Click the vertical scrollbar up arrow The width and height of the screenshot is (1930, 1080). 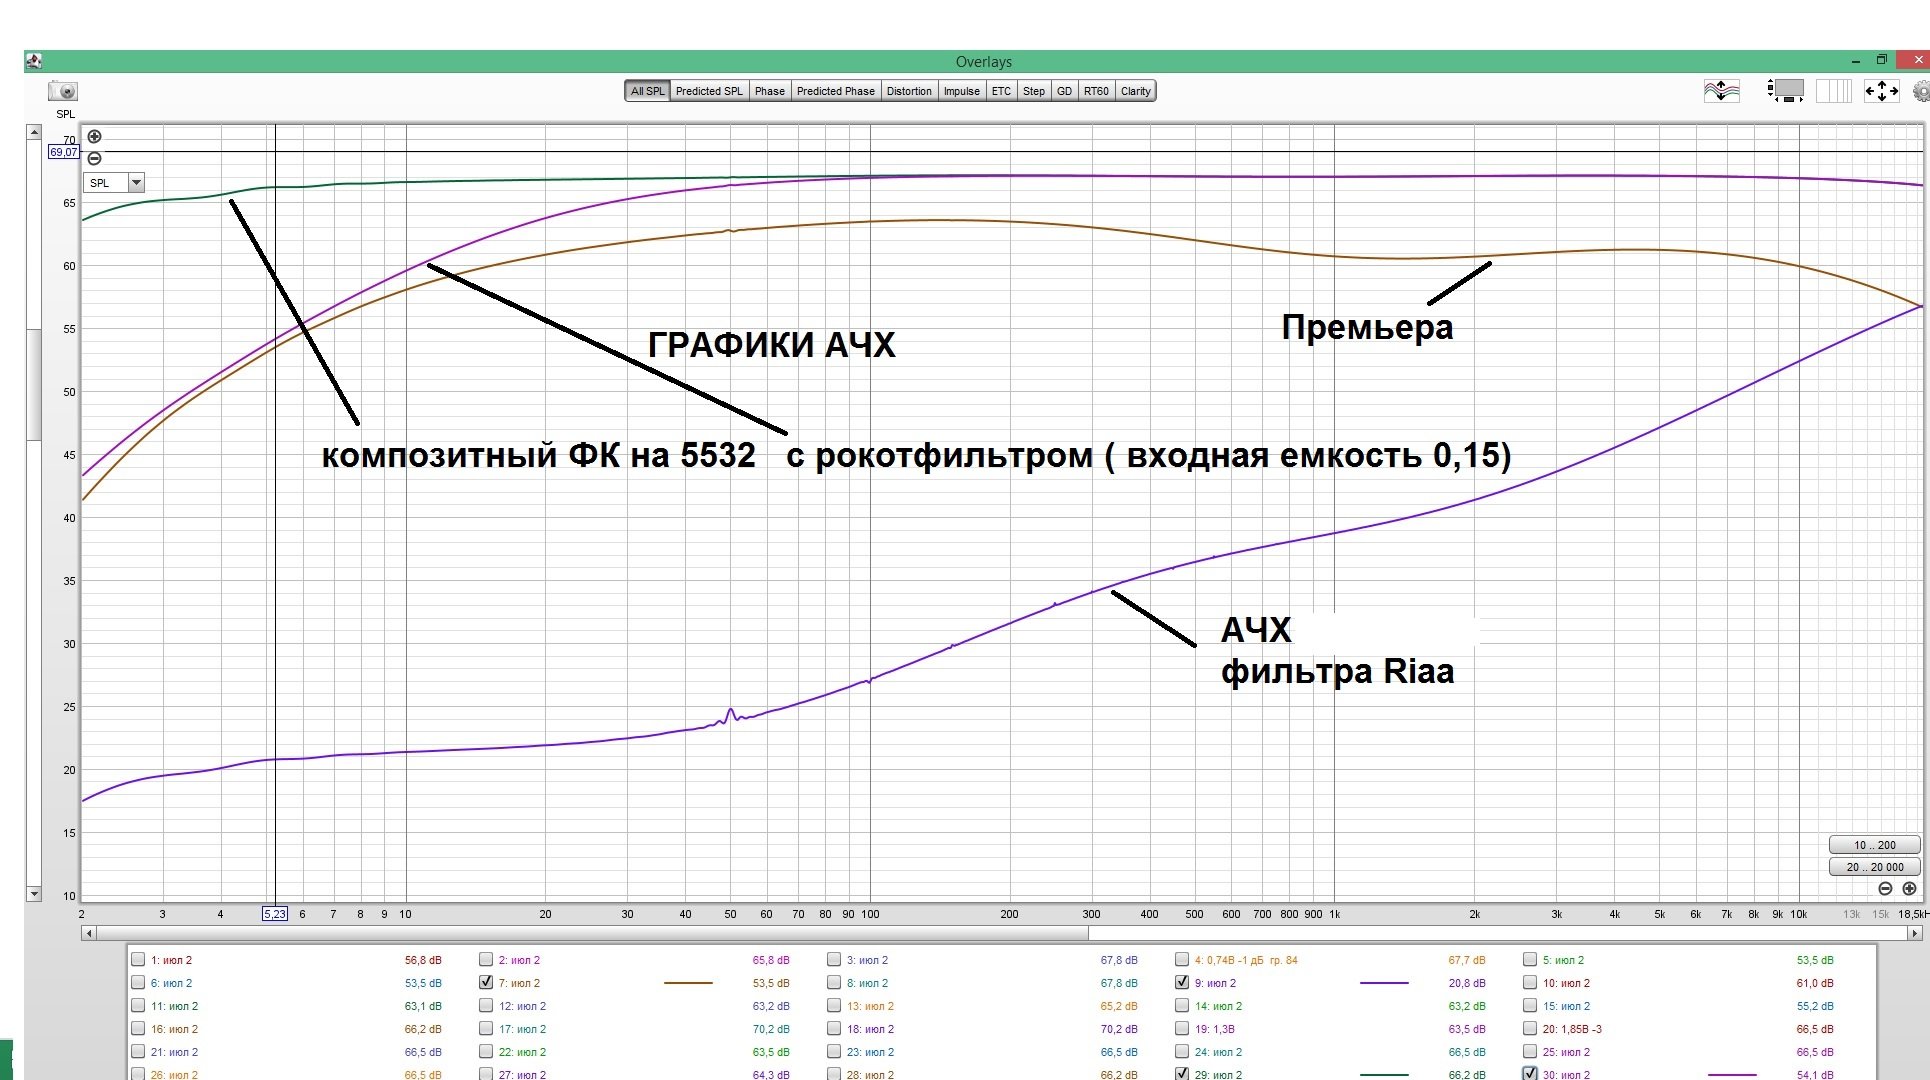pyautogui.click(x=34, y=132)
